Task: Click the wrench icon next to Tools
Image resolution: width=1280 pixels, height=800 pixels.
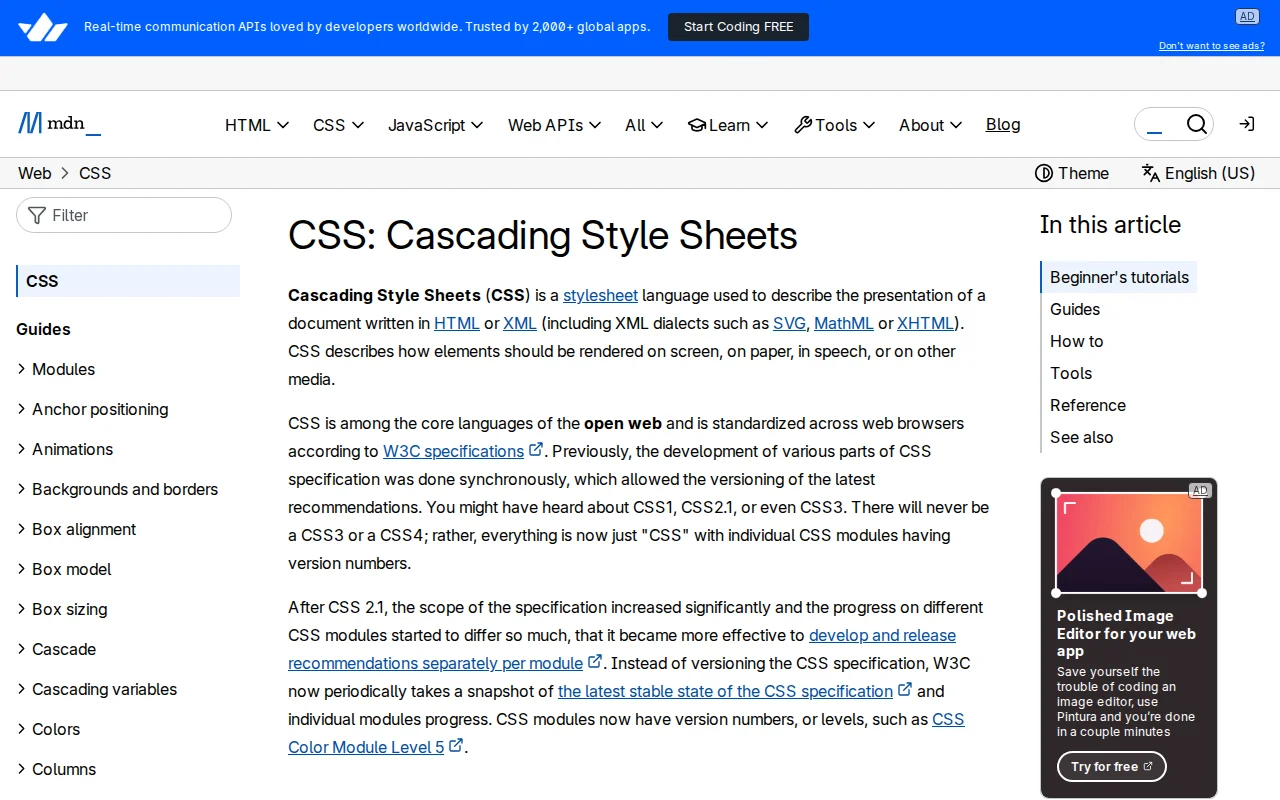Action: coord(802,125)
